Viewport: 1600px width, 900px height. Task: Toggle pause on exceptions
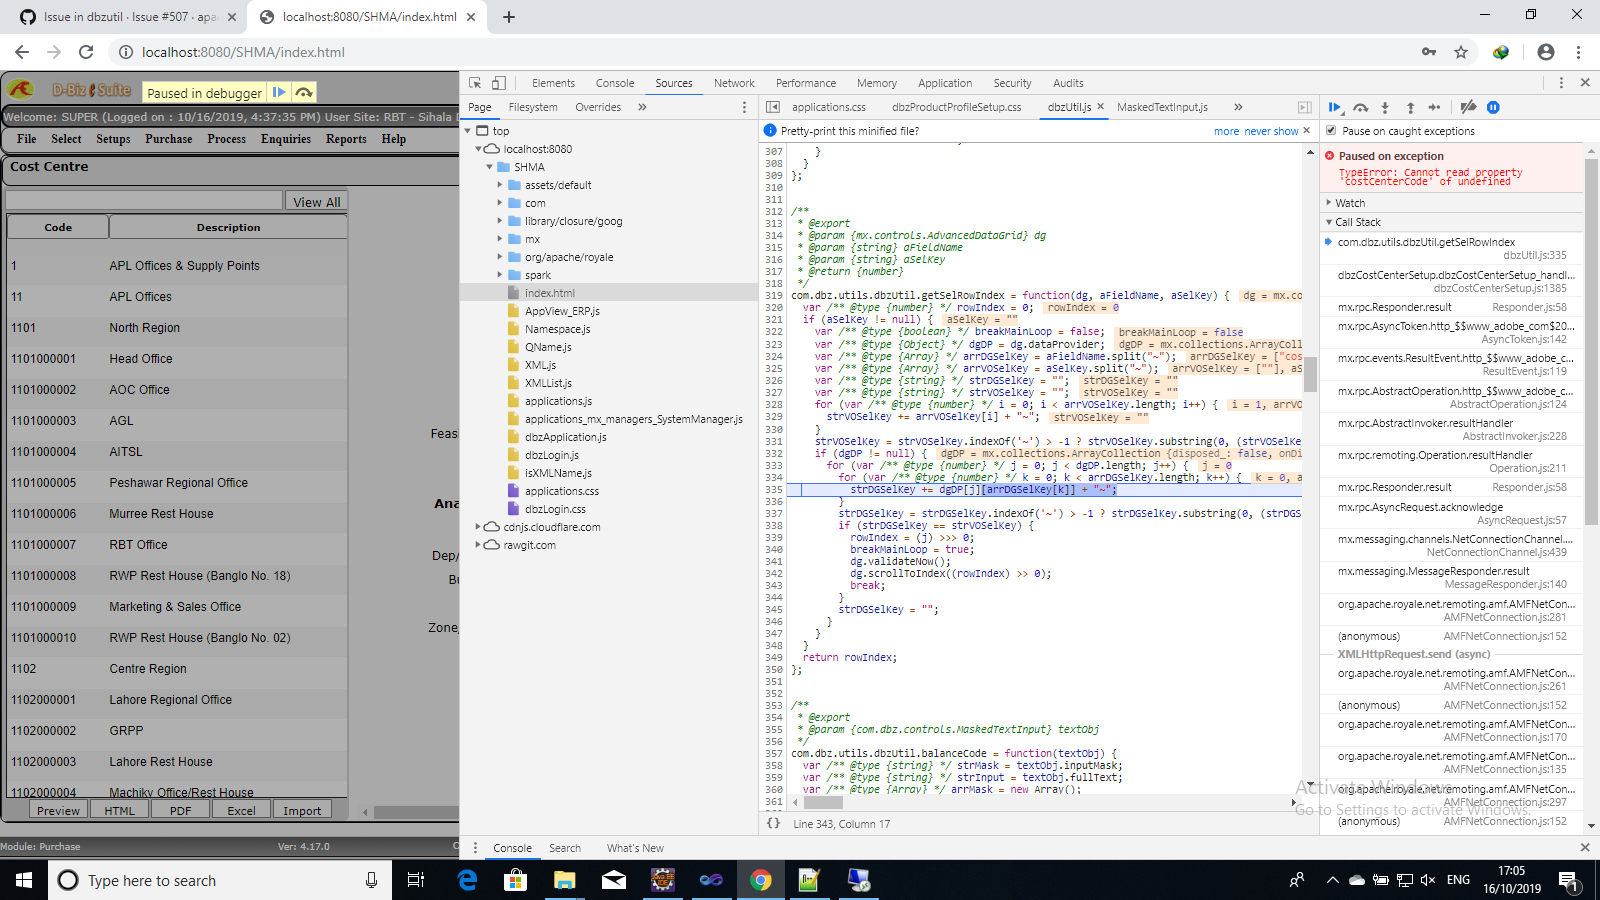point(1494,107)
